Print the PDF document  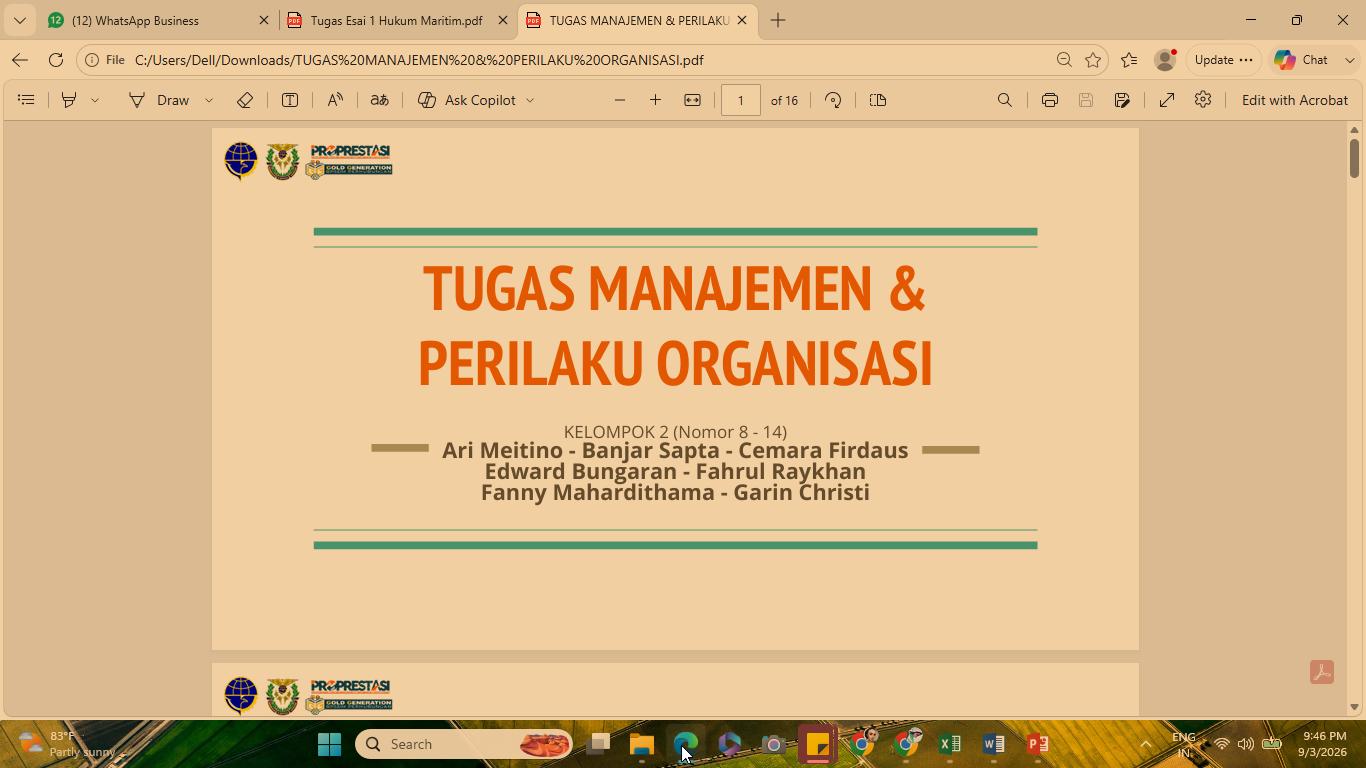click(x=1049, y=100)
